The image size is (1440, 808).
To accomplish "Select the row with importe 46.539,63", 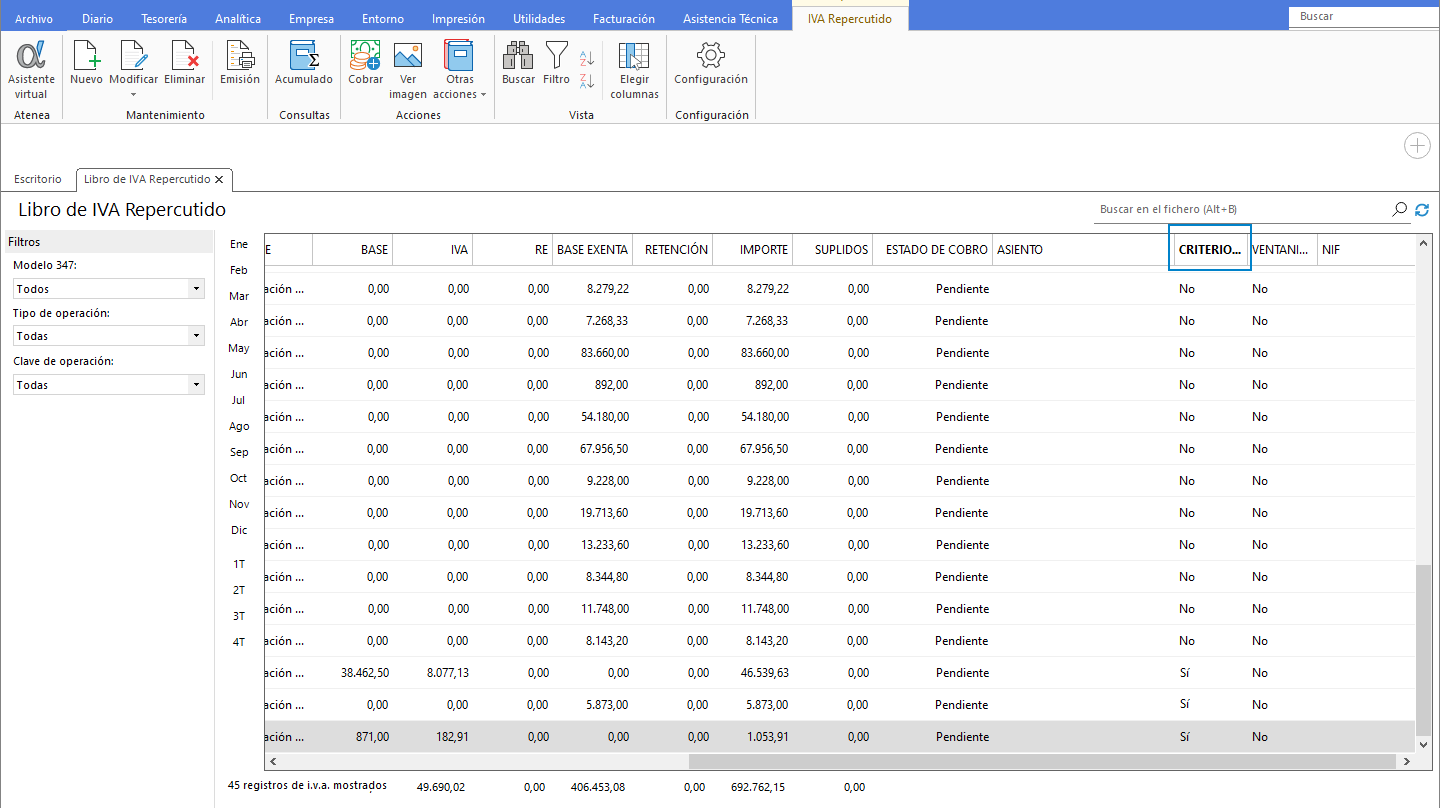I will pos(840,673).
